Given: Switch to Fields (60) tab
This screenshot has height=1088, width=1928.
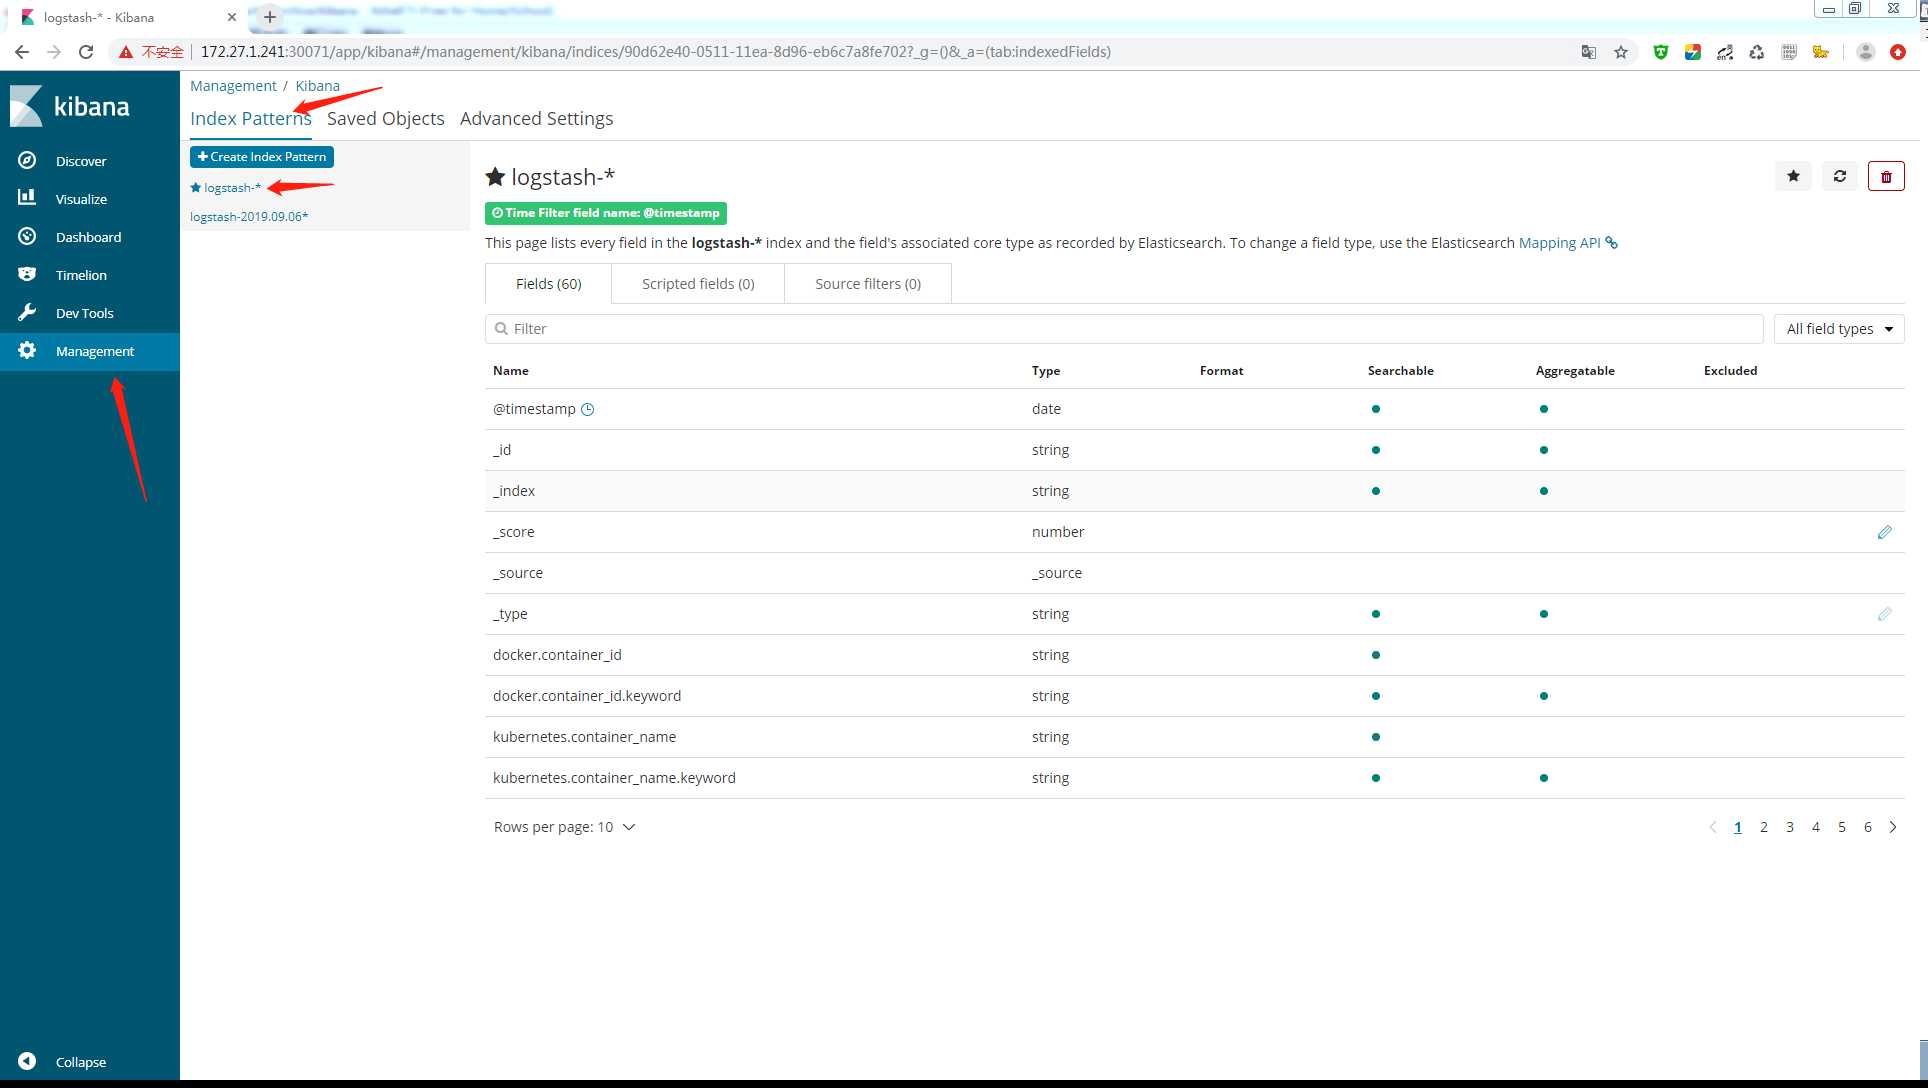Looking at the screenshot, I should [x=548, y=284].
